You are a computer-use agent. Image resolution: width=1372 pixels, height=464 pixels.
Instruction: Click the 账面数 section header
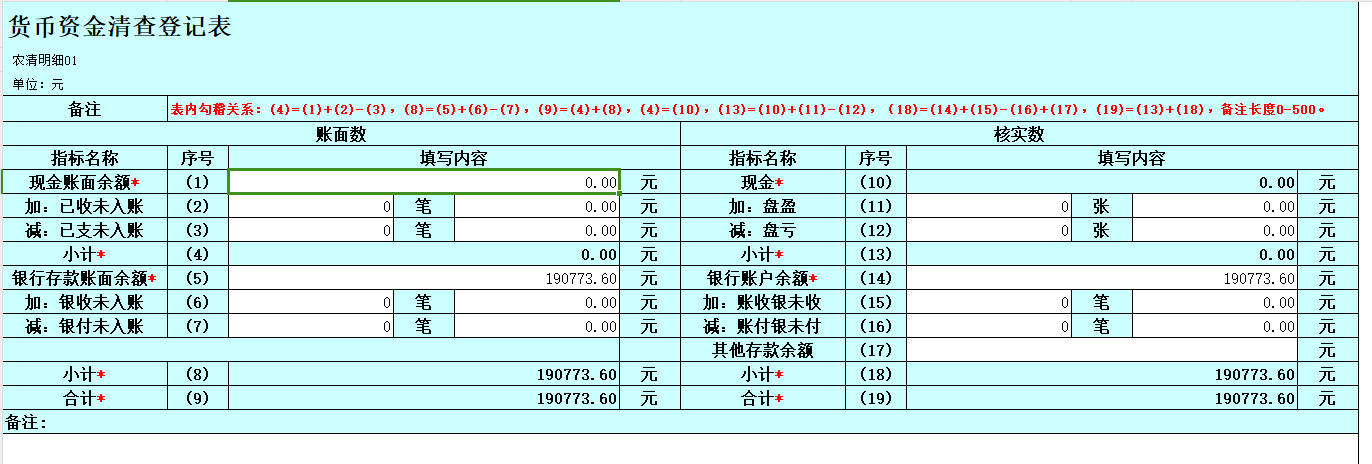(x=341, y=134)
